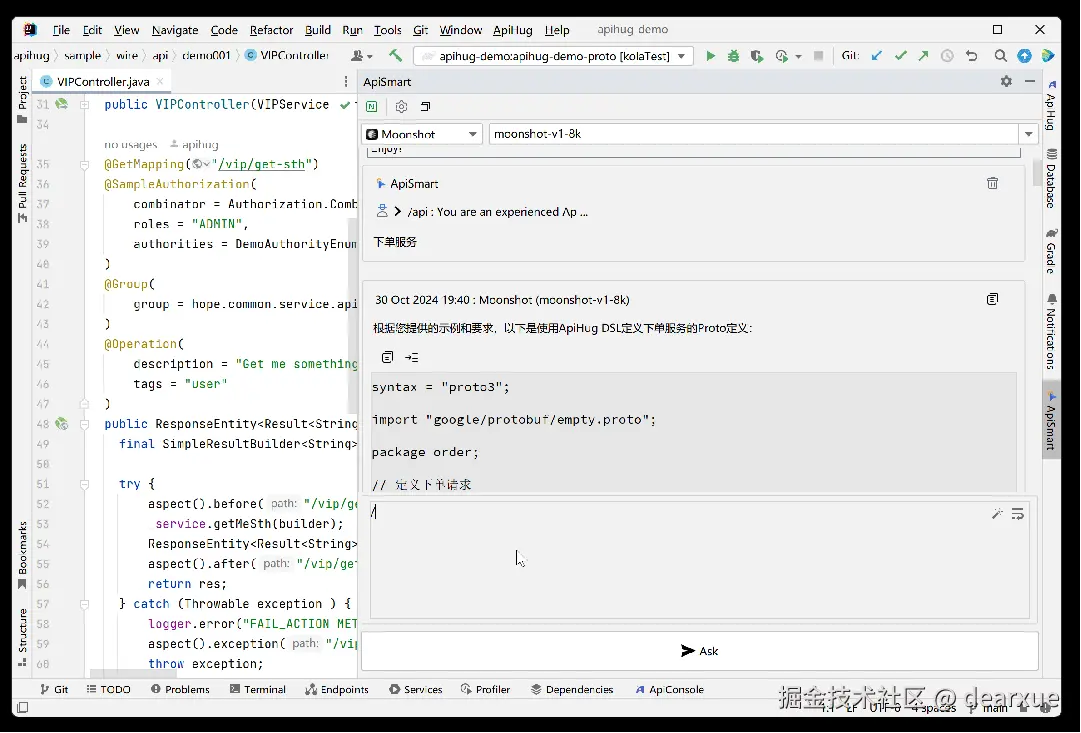Select the VIPController.java editor tab
Viewport: 1081px width, 733px height.
[103, 81]
